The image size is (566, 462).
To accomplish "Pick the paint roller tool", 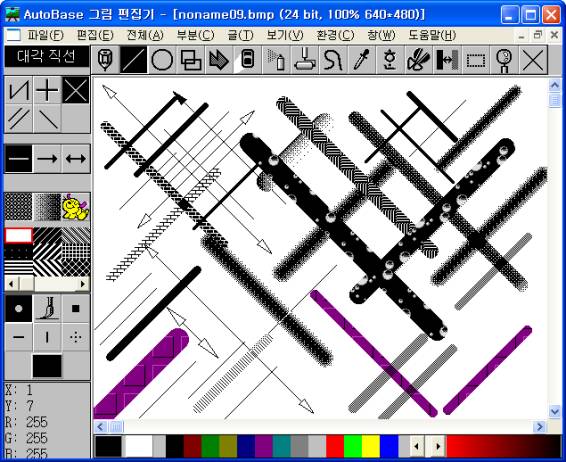I will click(304, 60).
